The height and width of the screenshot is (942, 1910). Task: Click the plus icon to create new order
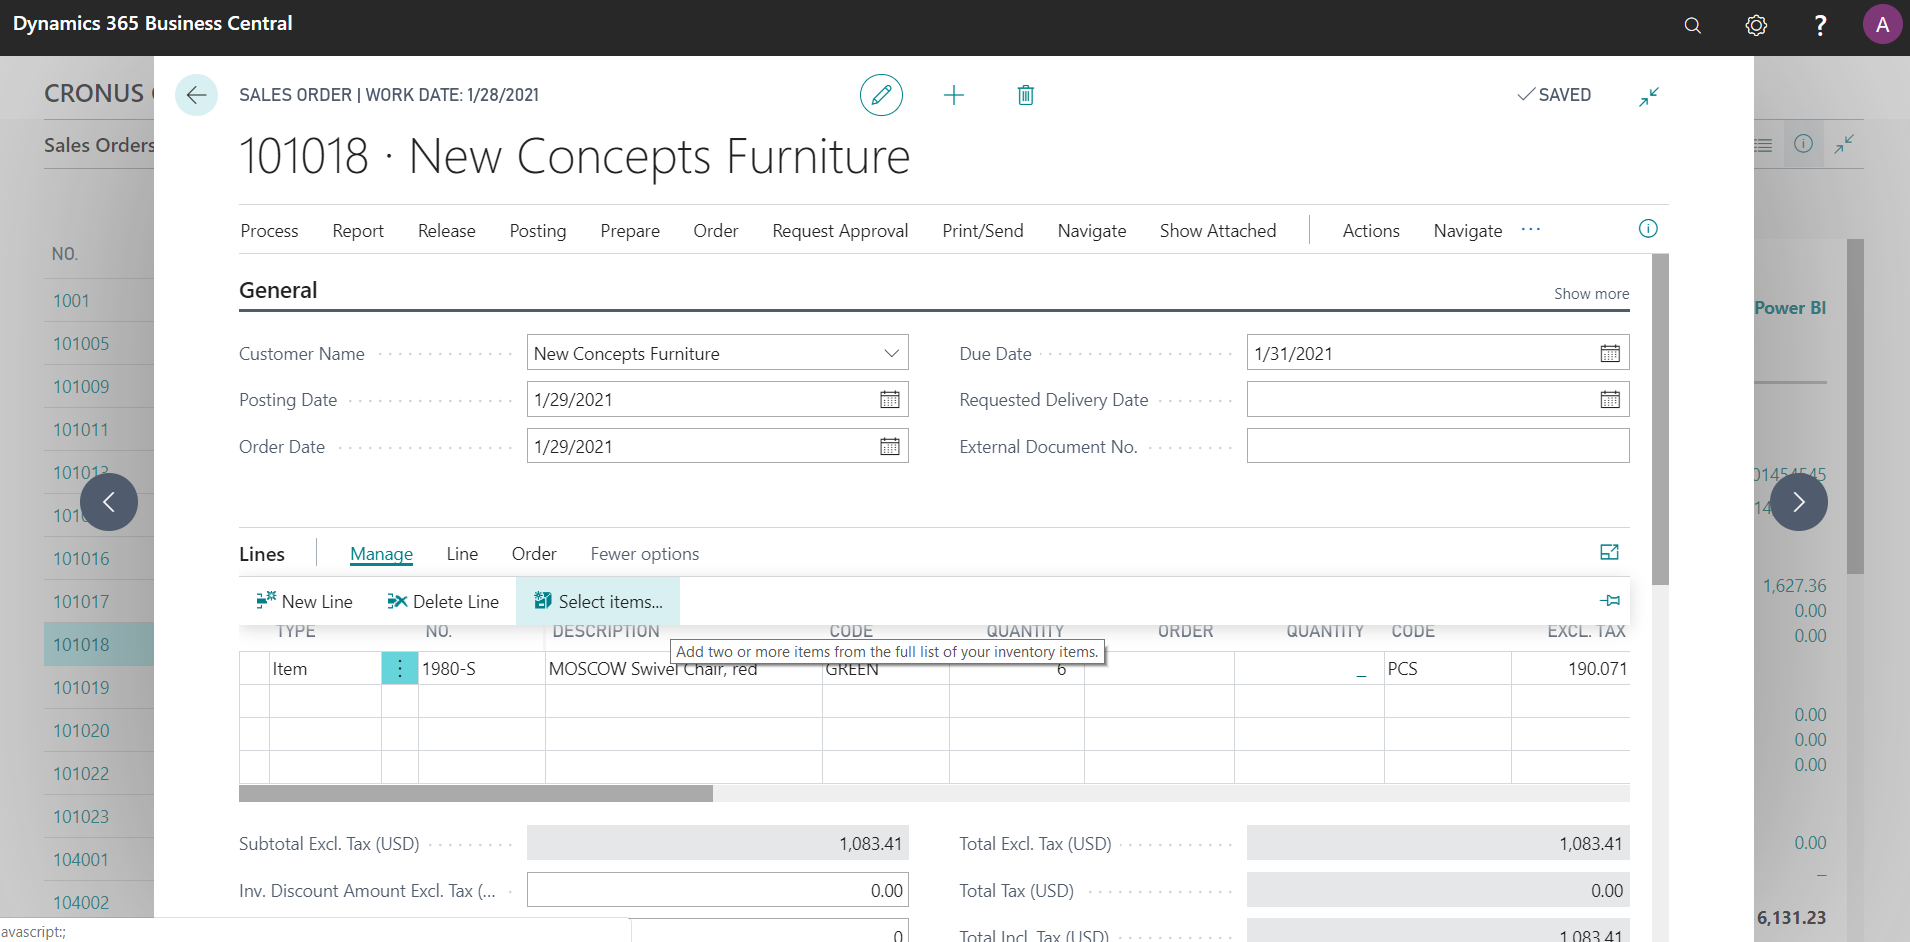point(954,95)
